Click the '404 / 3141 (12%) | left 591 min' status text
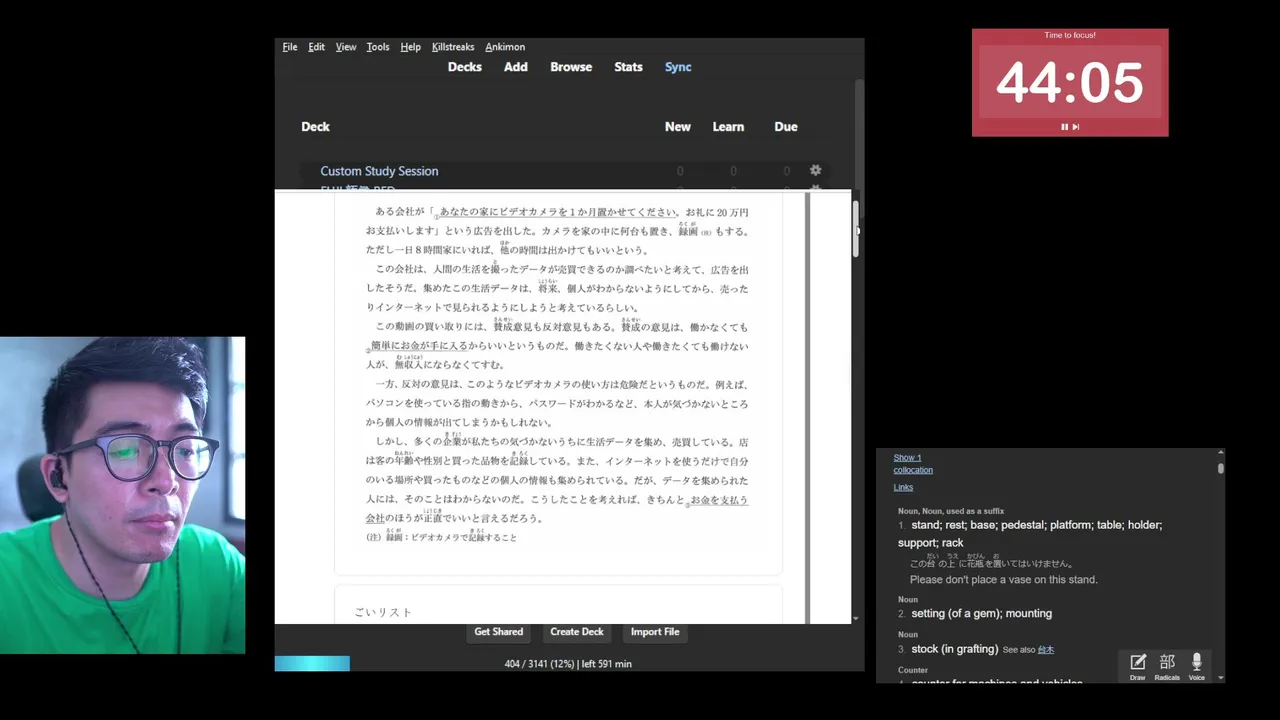 coord(568,664)
